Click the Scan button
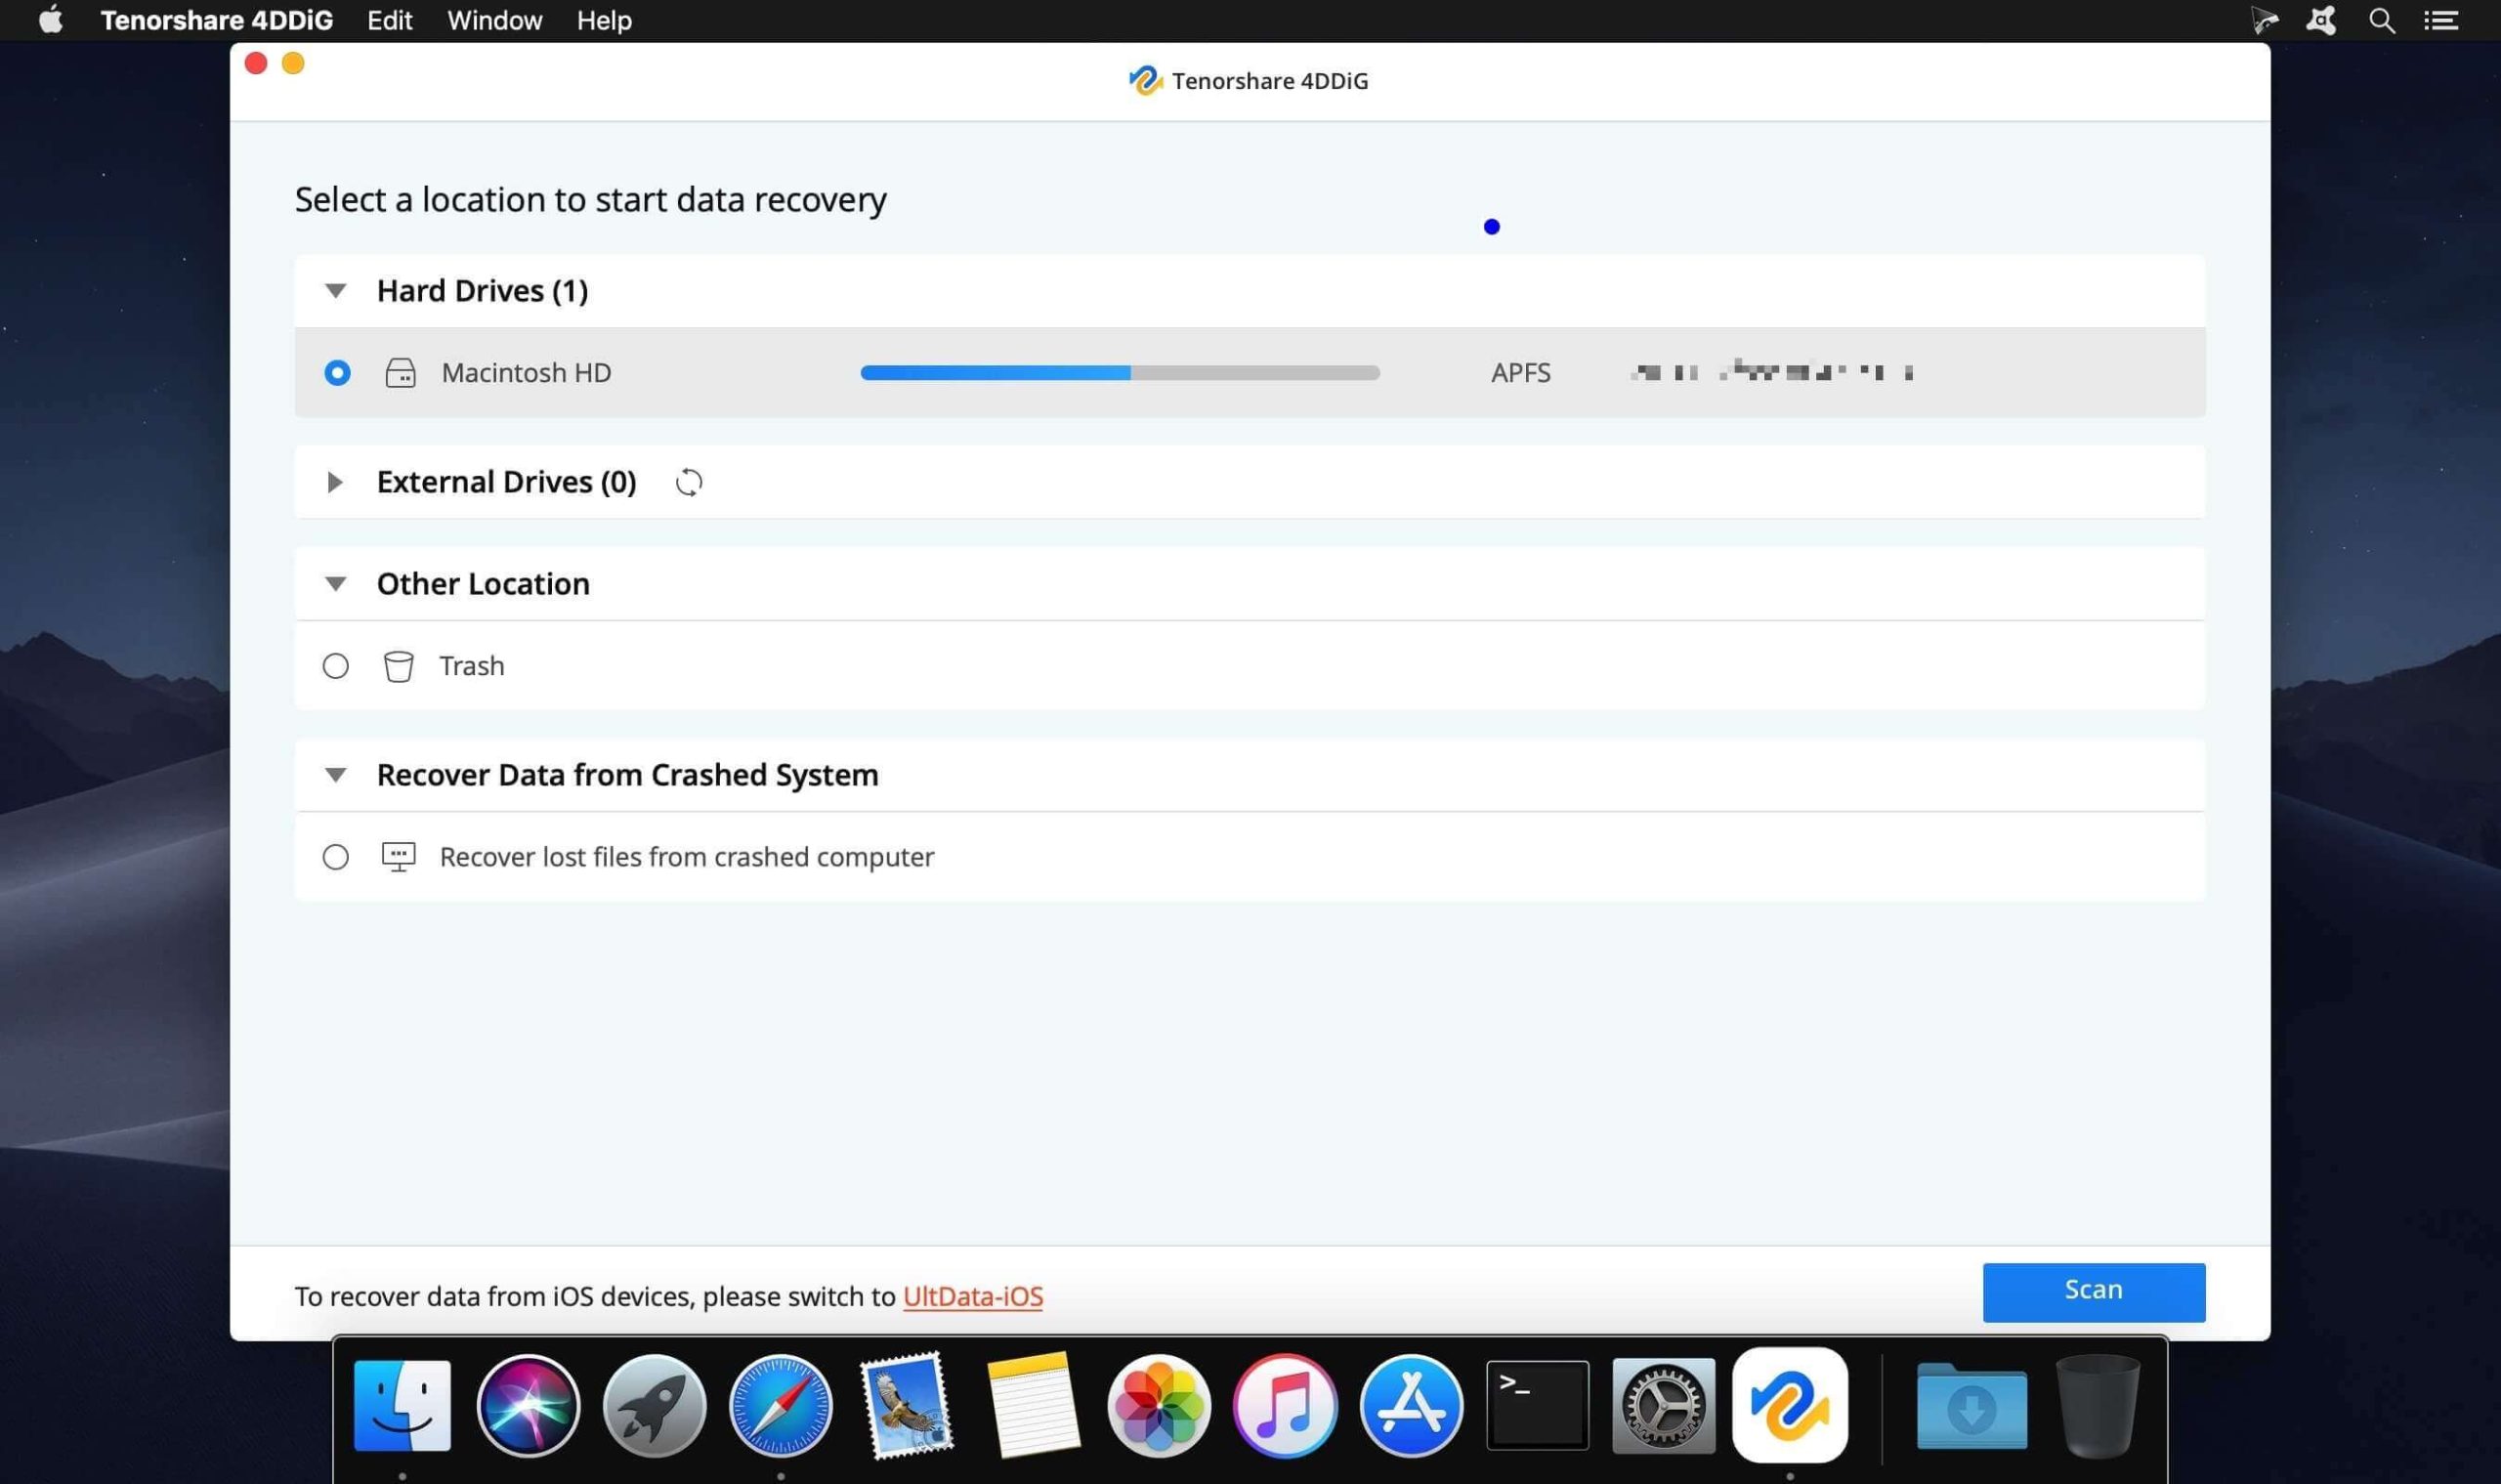Screen dimensions: 2501x1484 pyautogui.click(x=2093, y=1290)
